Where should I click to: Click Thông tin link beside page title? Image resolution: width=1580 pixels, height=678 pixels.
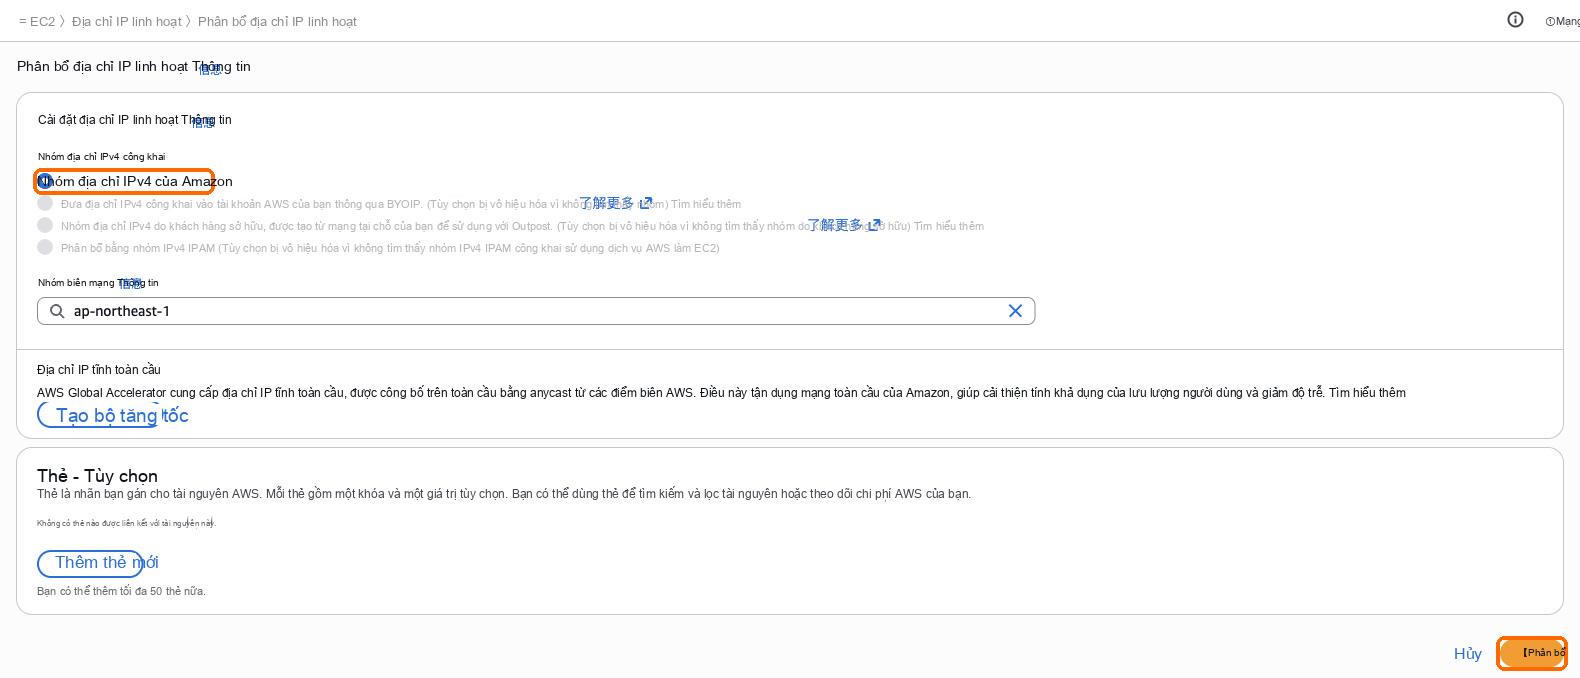pyautogui.click(x=222, y=66)
